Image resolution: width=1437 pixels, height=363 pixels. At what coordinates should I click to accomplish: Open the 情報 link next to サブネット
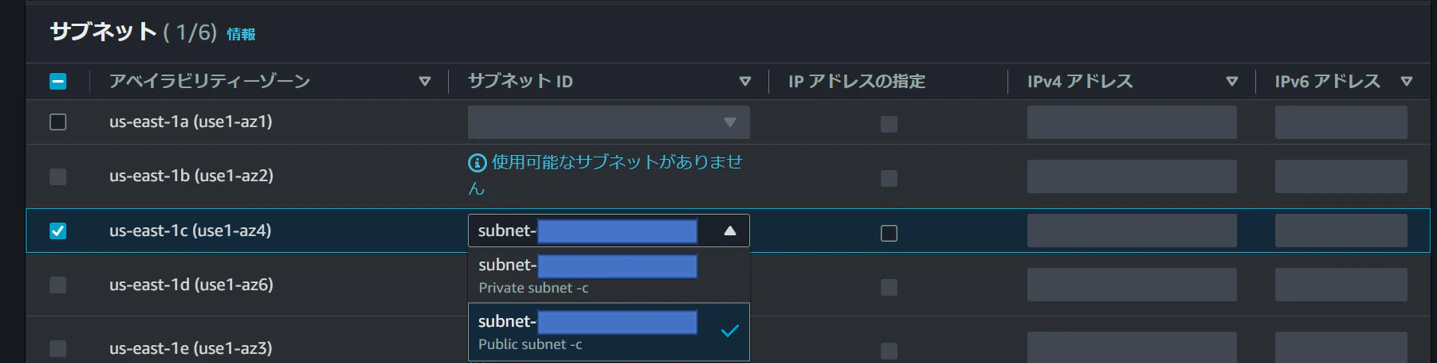tap(241, 34)
